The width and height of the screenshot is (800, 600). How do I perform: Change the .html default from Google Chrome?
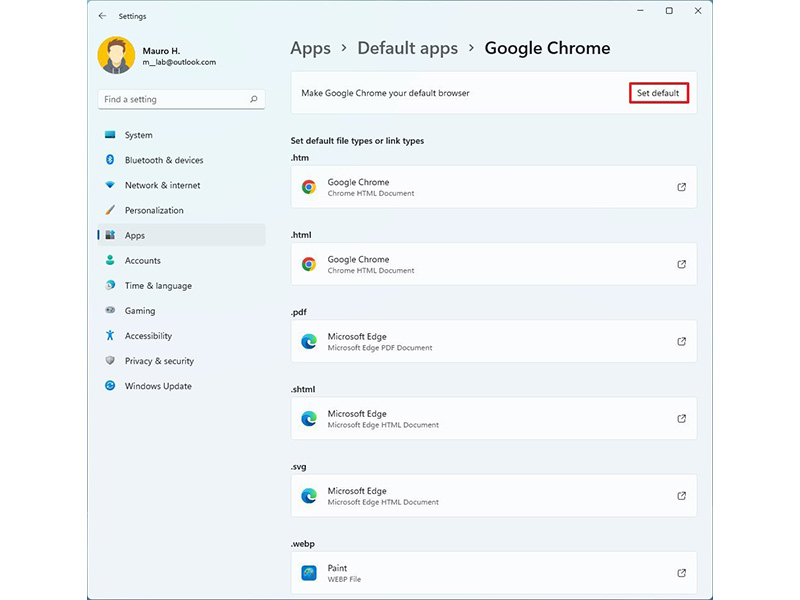493,264
